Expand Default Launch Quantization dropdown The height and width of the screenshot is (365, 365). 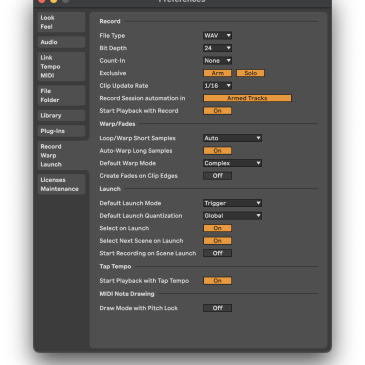point(232,216)
